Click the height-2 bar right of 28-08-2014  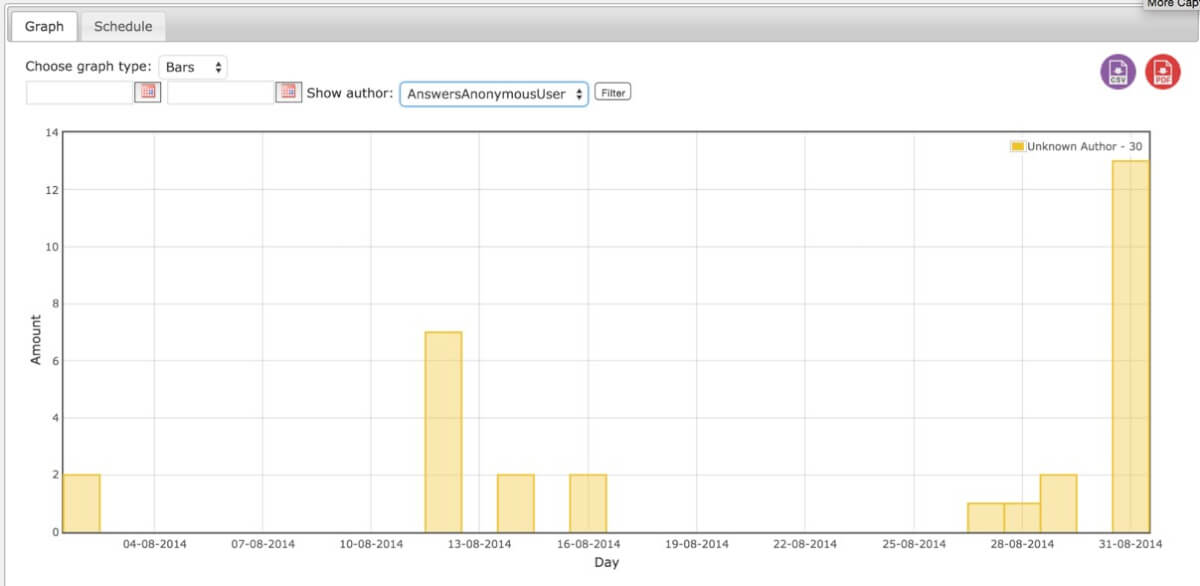pos(1058,503)
